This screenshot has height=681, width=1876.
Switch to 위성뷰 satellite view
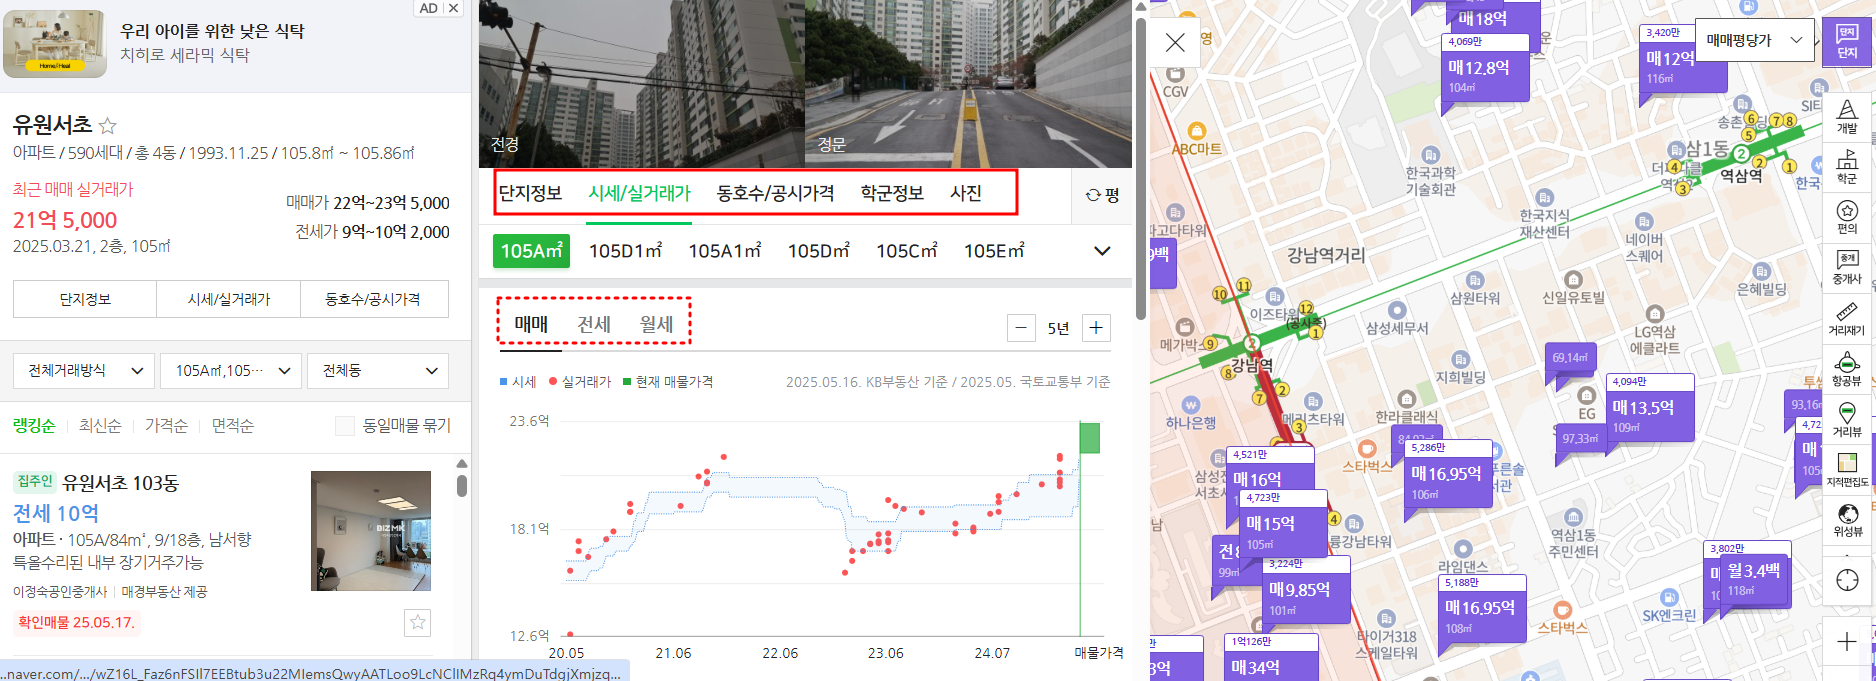coord(1847,521)
